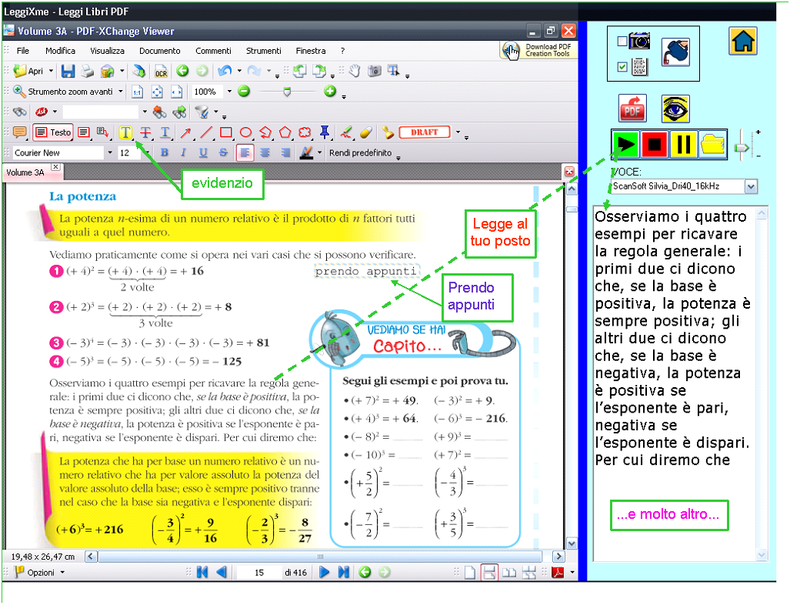Click the Download PDF Creation Tools link
Image resolution: width=800 pixels, height=612 pixels.
pyautogui.click(x=538, y=50)
